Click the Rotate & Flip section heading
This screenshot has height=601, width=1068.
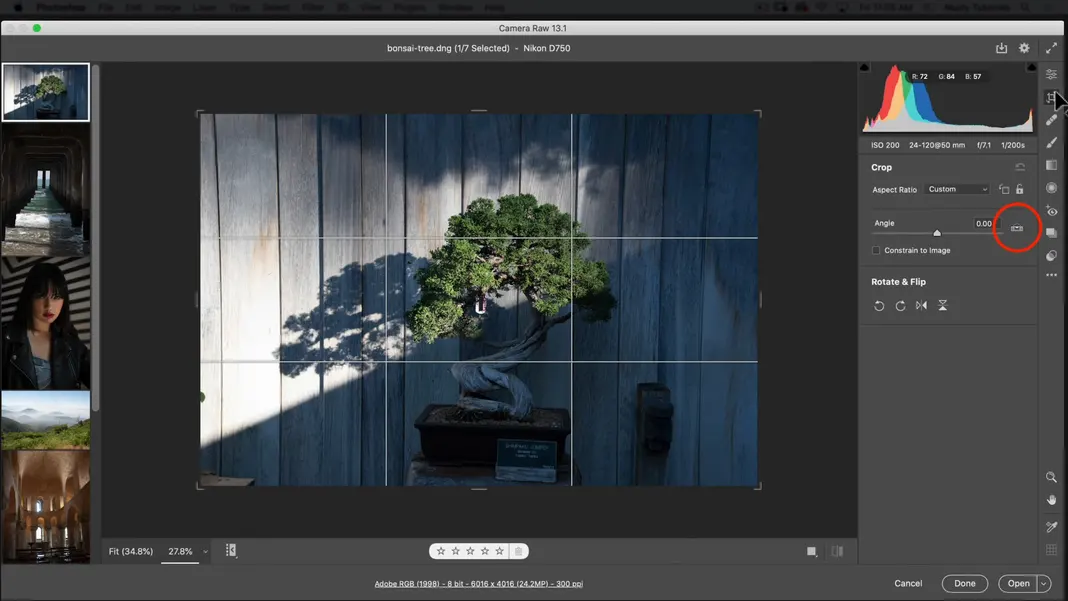898,281
